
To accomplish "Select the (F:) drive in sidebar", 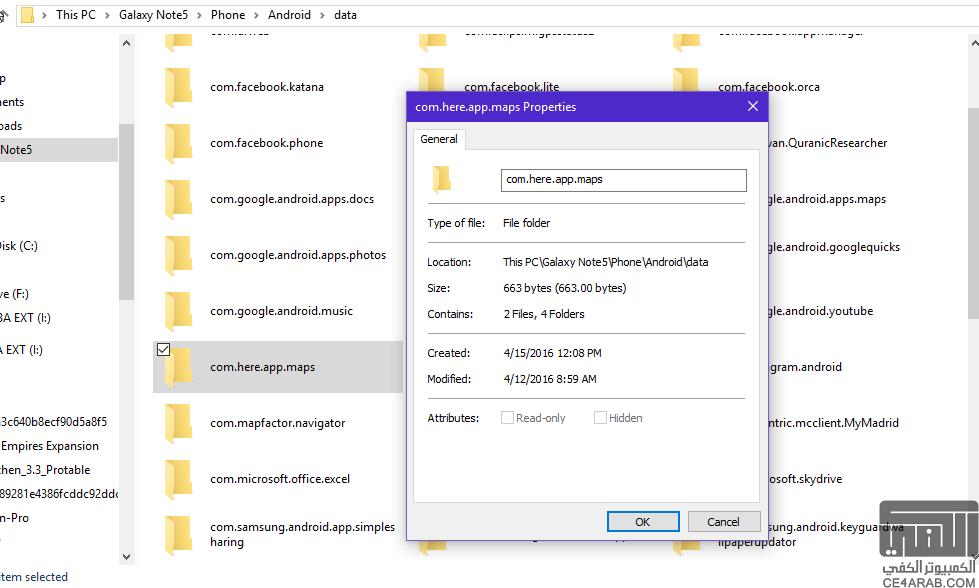I will (x=14, y=293).
